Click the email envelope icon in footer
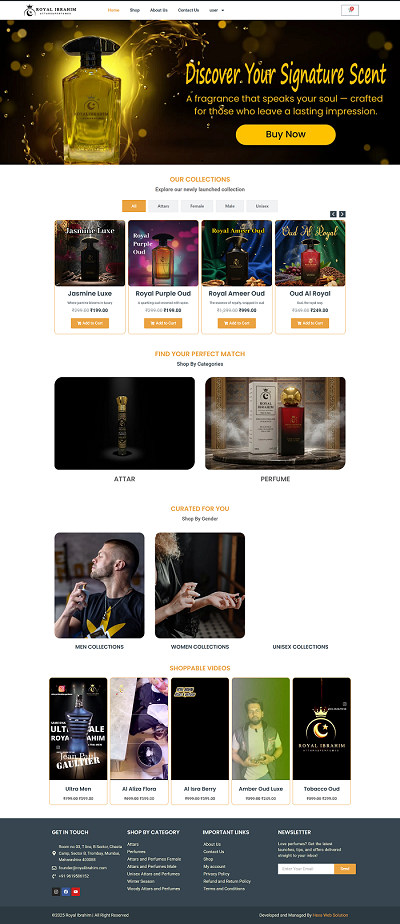This screenshot has height=924, width=400. coord(54,868)
